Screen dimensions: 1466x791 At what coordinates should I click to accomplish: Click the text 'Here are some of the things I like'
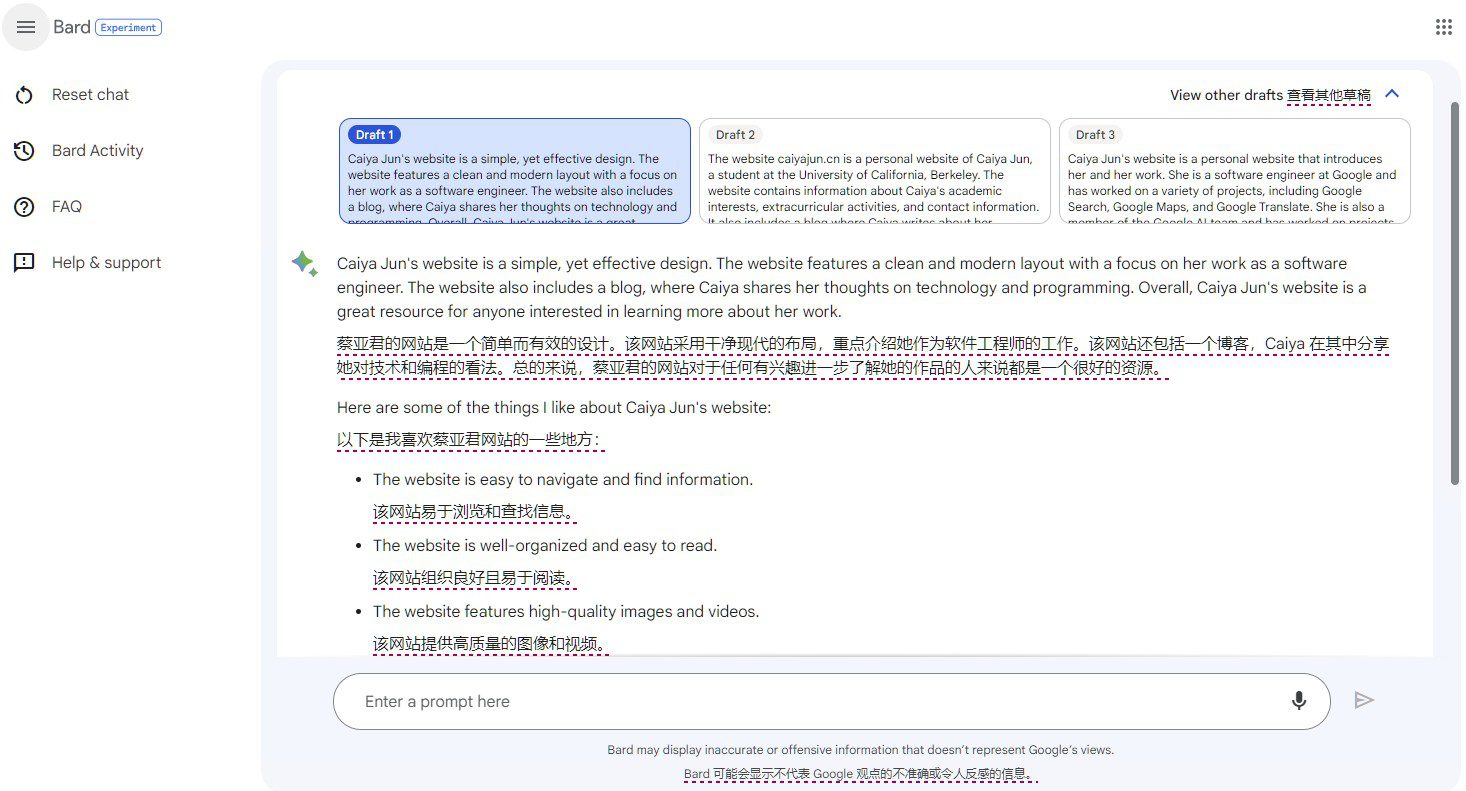pyautogui.click(x=554, y=408)
